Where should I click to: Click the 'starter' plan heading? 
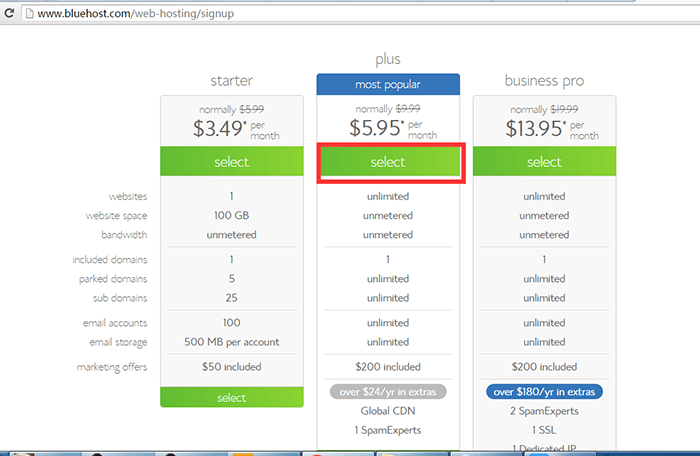(232, 80)
